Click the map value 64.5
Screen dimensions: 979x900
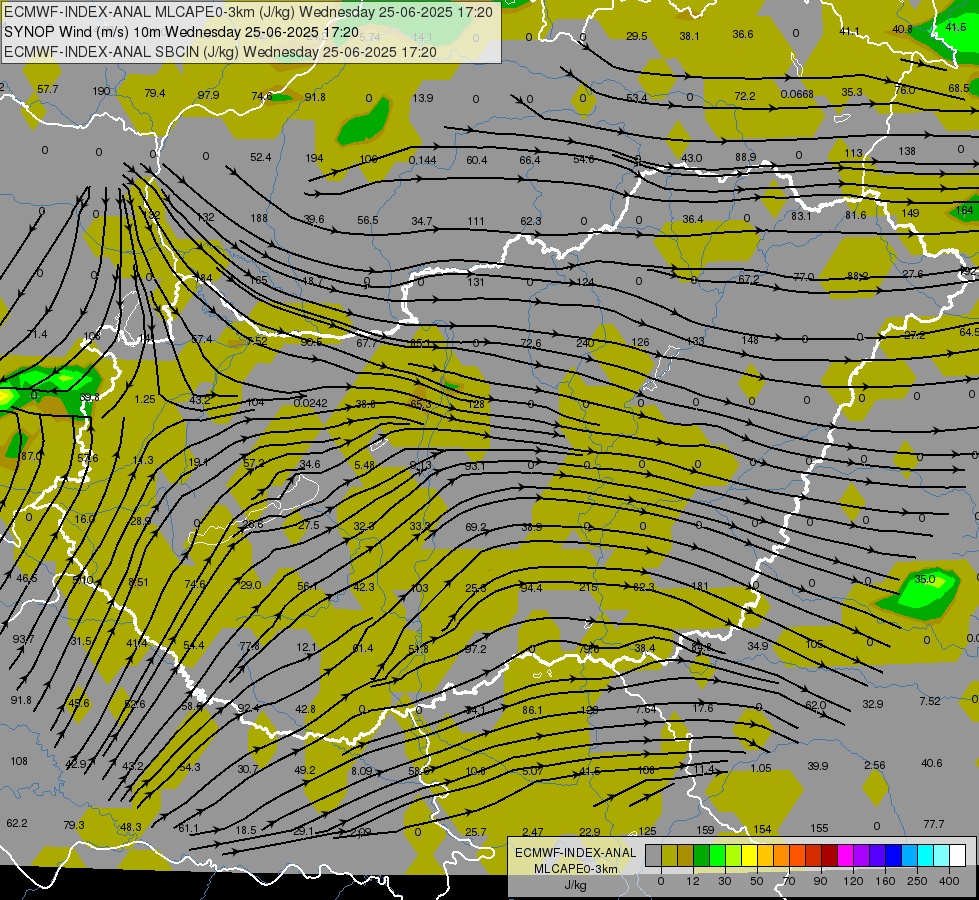coord(968,332)
